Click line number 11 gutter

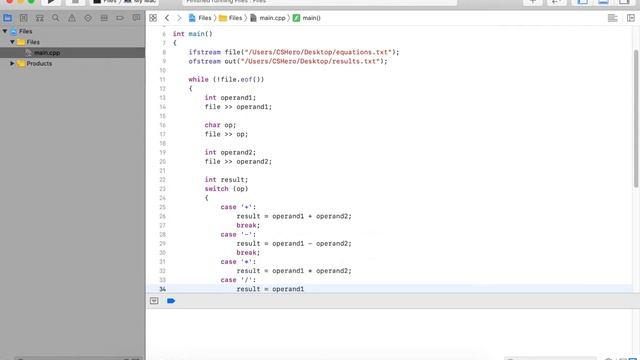point(162,80)
